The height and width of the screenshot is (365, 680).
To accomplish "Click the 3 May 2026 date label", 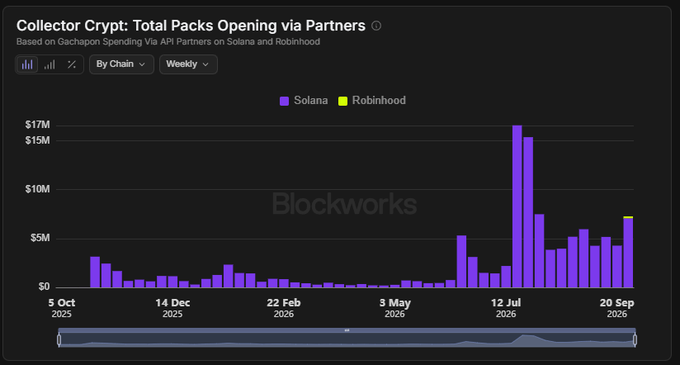I will click(395, 308).
